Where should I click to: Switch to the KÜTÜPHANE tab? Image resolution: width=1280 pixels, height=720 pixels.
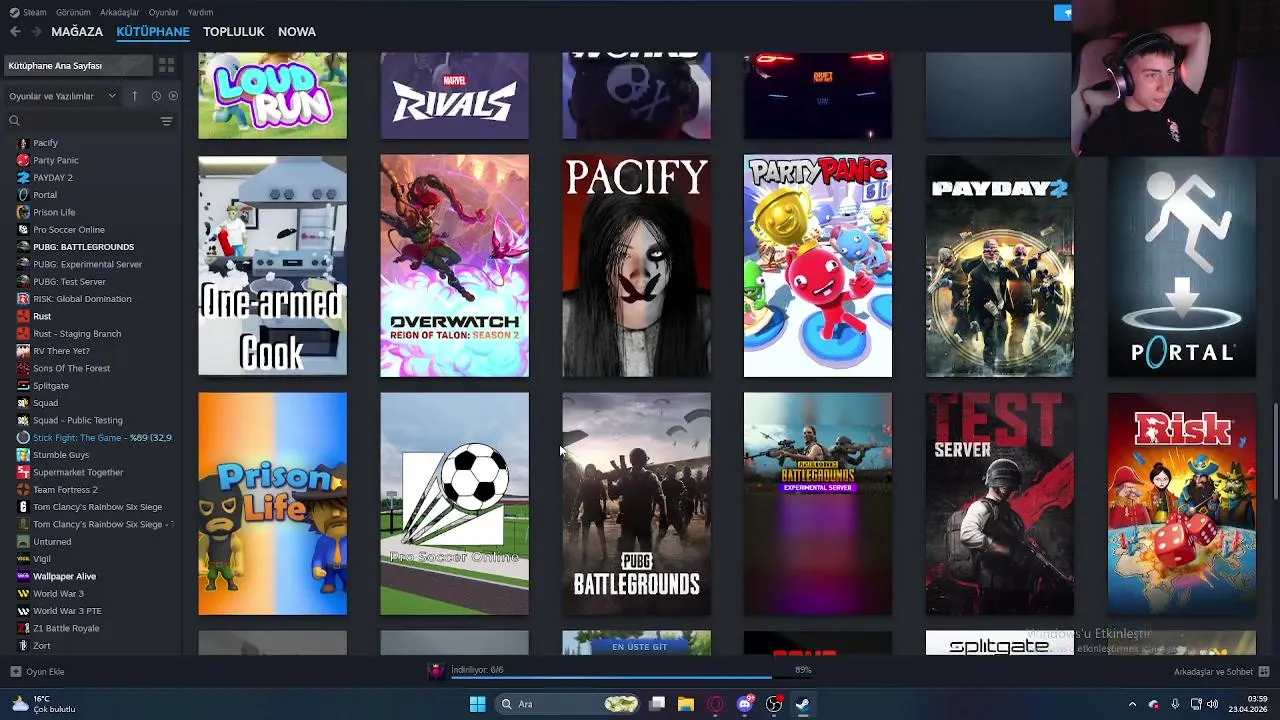(x=153, y=32)
